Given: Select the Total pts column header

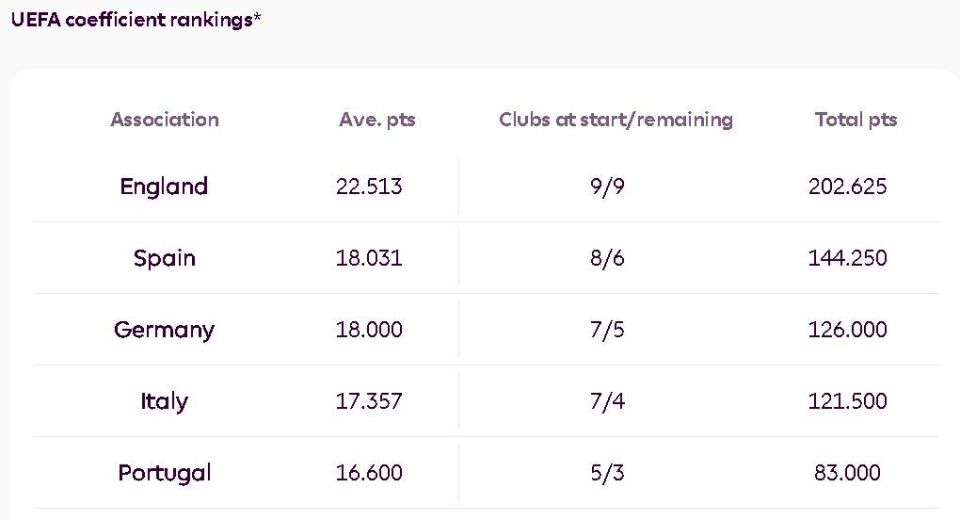Looking at the screenshot, I should [x=856, y=120].
